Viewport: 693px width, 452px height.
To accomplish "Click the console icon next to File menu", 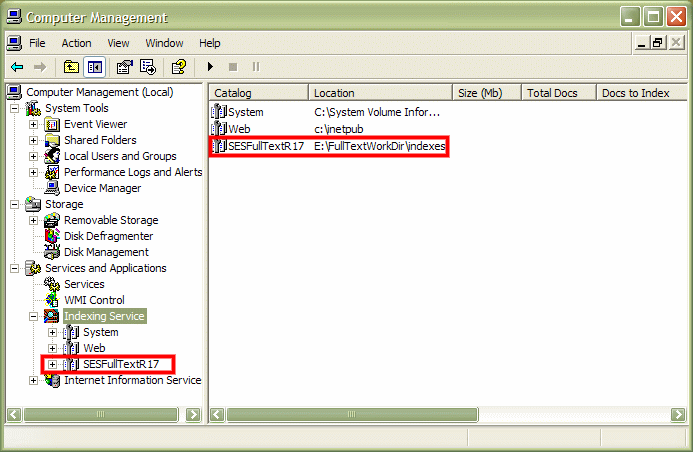I will (14, 43).
